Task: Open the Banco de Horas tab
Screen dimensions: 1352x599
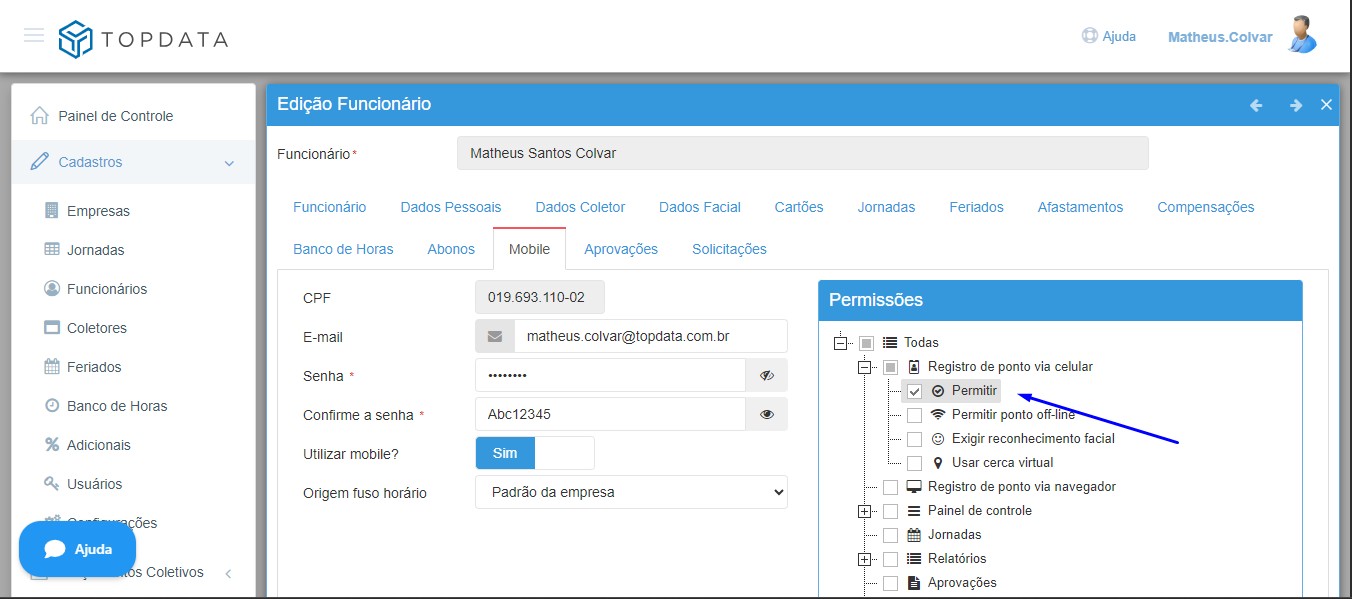Action: 343,249
